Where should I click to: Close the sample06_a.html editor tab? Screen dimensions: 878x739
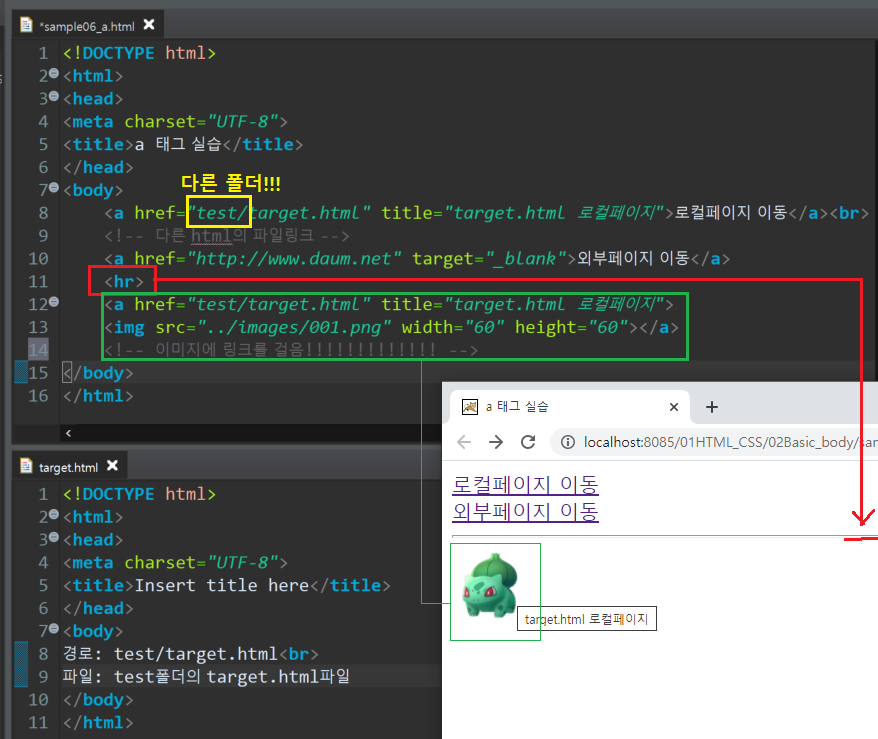click(149, 25)
